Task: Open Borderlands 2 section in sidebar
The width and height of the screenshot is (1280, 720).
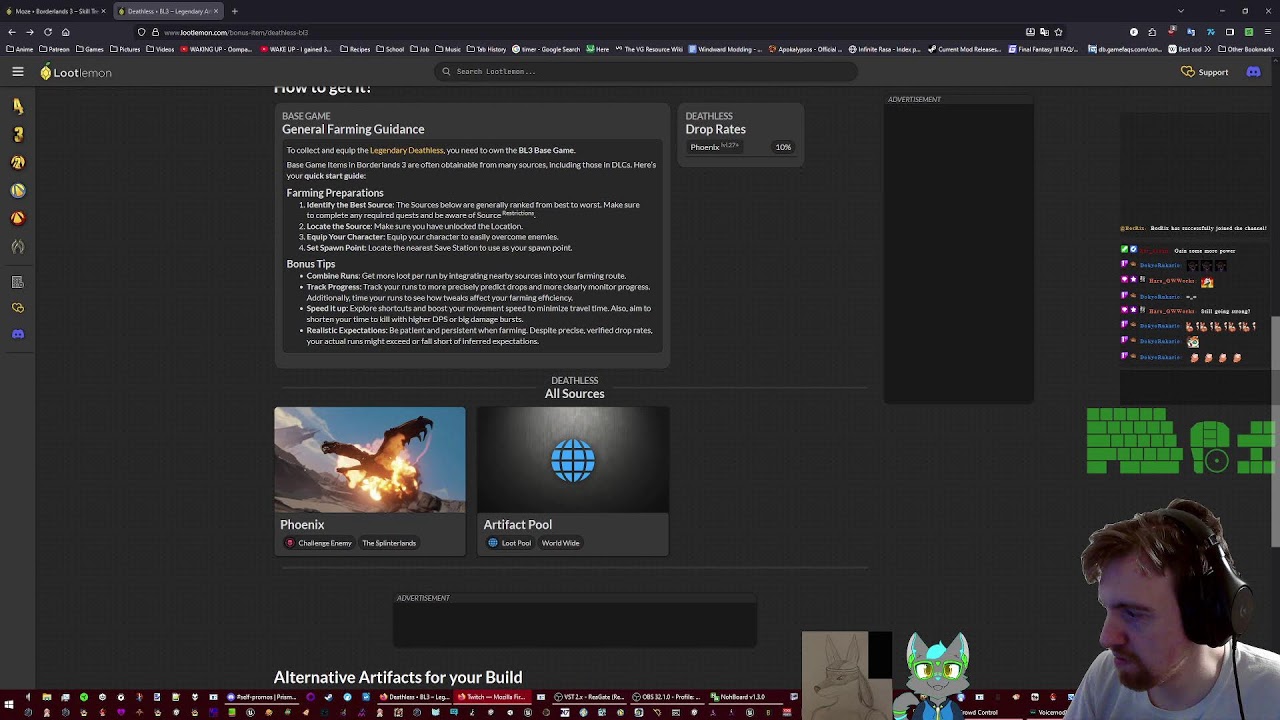Action: (18, 162)
